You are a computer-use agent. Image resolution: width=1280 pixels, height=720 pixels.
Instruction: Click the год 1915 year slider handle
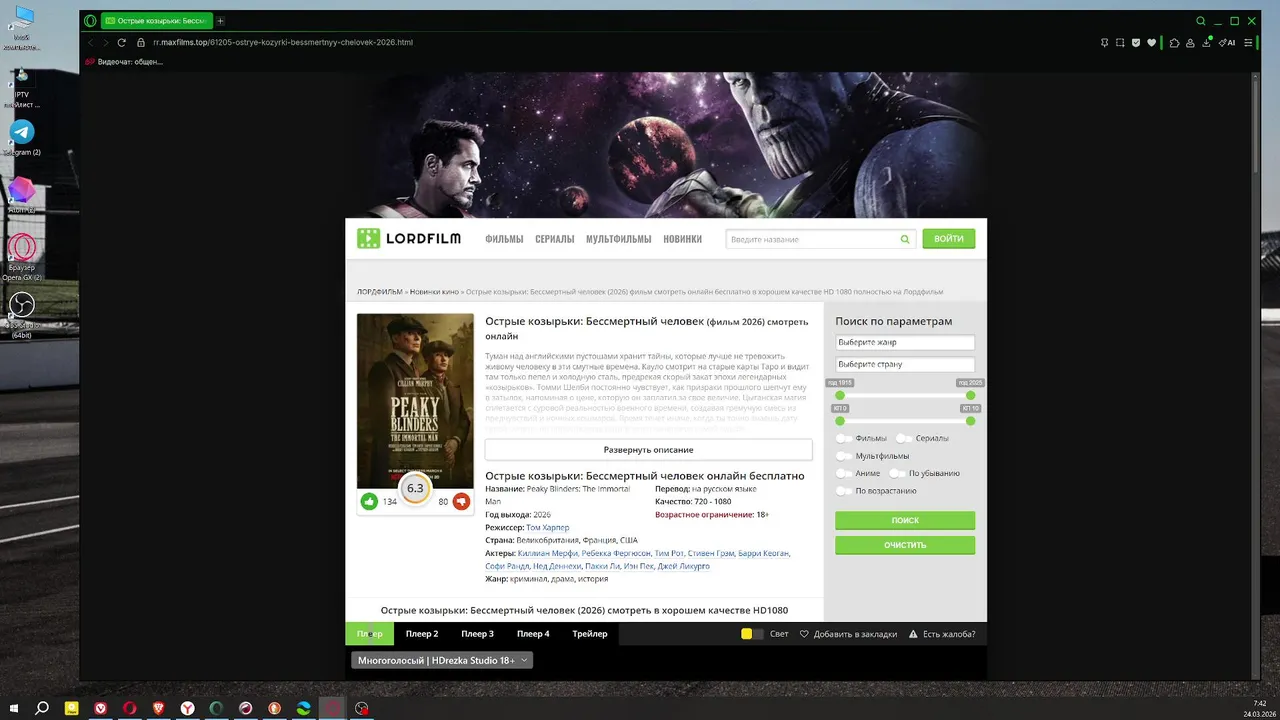click(x=840, y=395)
